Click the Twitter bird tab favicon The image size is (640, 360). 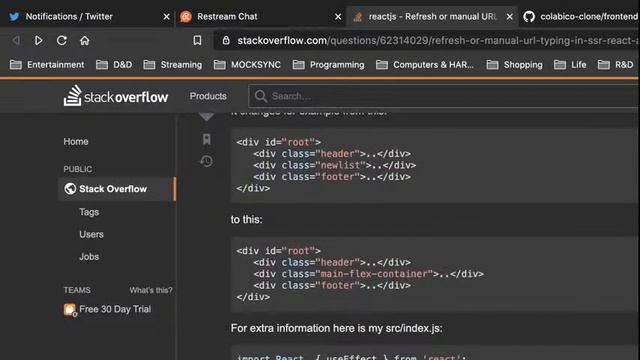pos(14,17)
